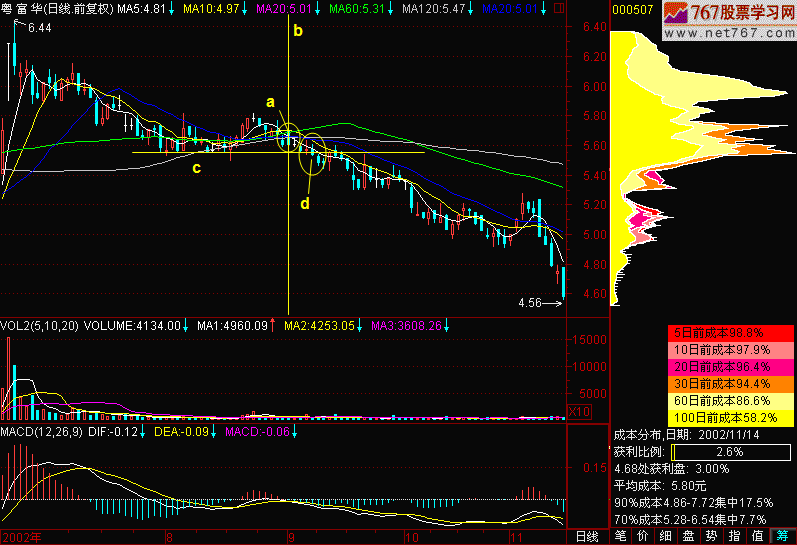This screenshot has height=545, width=797.
Task: Click the stock code 000507
Action: 631,8
